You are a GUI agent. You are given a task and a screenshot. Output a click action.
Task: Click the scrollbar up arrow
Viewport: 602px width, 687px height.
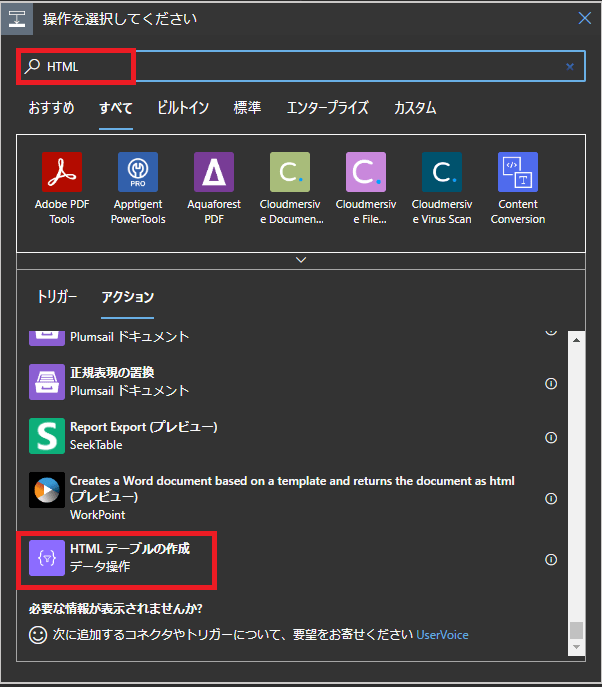[x=577, y=340]
